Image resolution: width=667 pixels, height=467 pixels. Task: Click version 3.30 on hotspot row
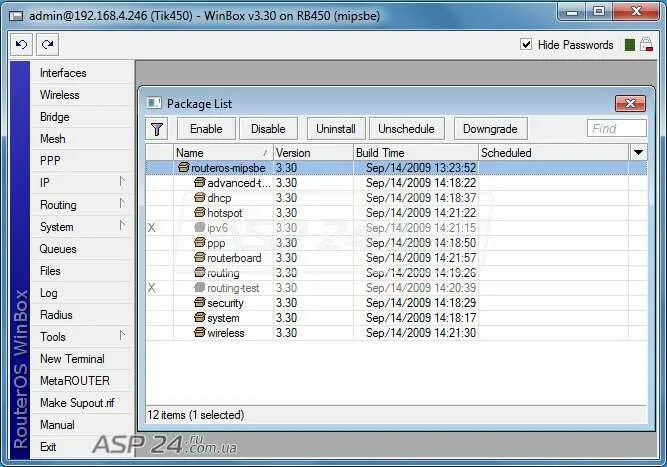click(286, 213)
